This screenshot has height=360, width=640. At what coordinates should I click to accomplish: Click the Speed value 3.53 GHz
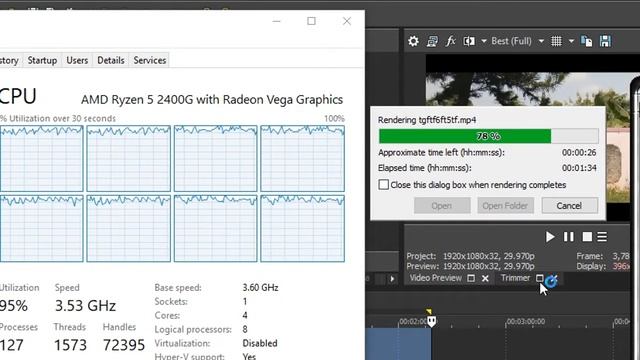coord(85,306)
